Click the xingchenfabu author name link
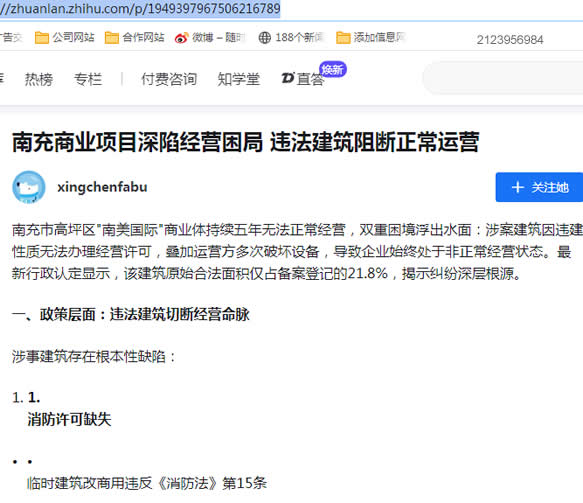The image size is (583, 503). coord(102,187)
